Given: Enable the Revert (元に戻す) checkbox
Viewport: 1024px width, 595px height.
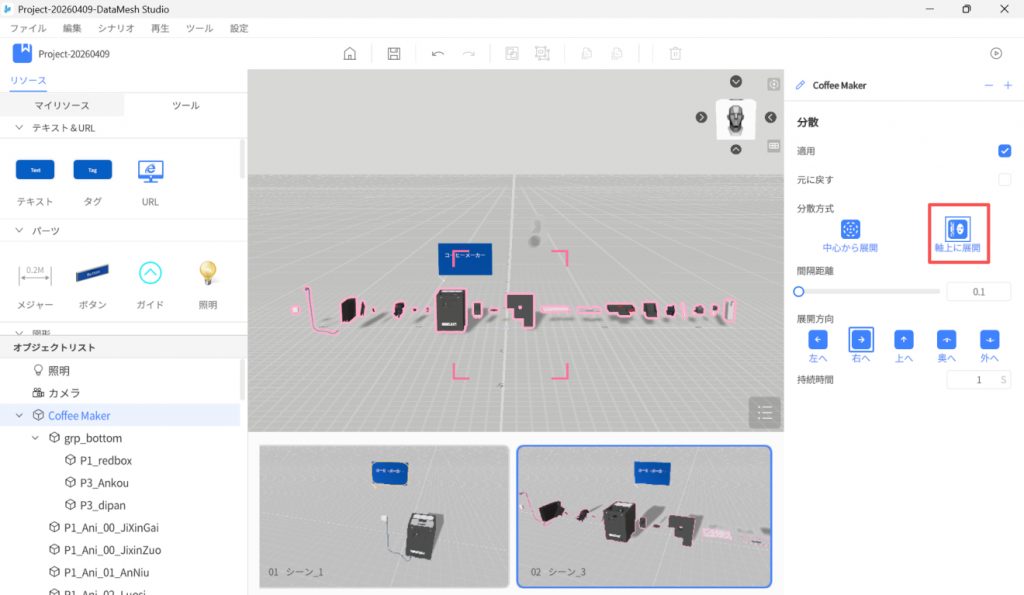Looking at the screenshot, I should coord(1004,180).
